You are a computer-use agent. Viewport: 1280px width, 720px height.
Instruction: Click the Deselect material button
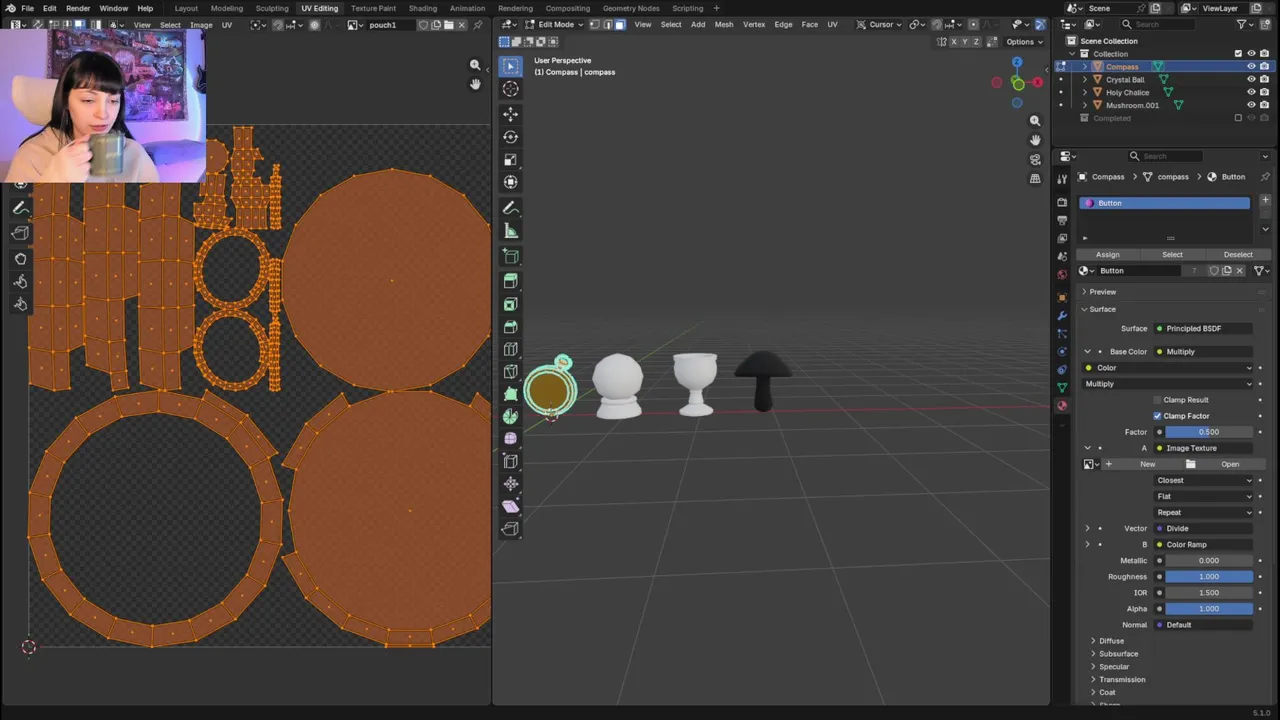[x=1237, y=255]
